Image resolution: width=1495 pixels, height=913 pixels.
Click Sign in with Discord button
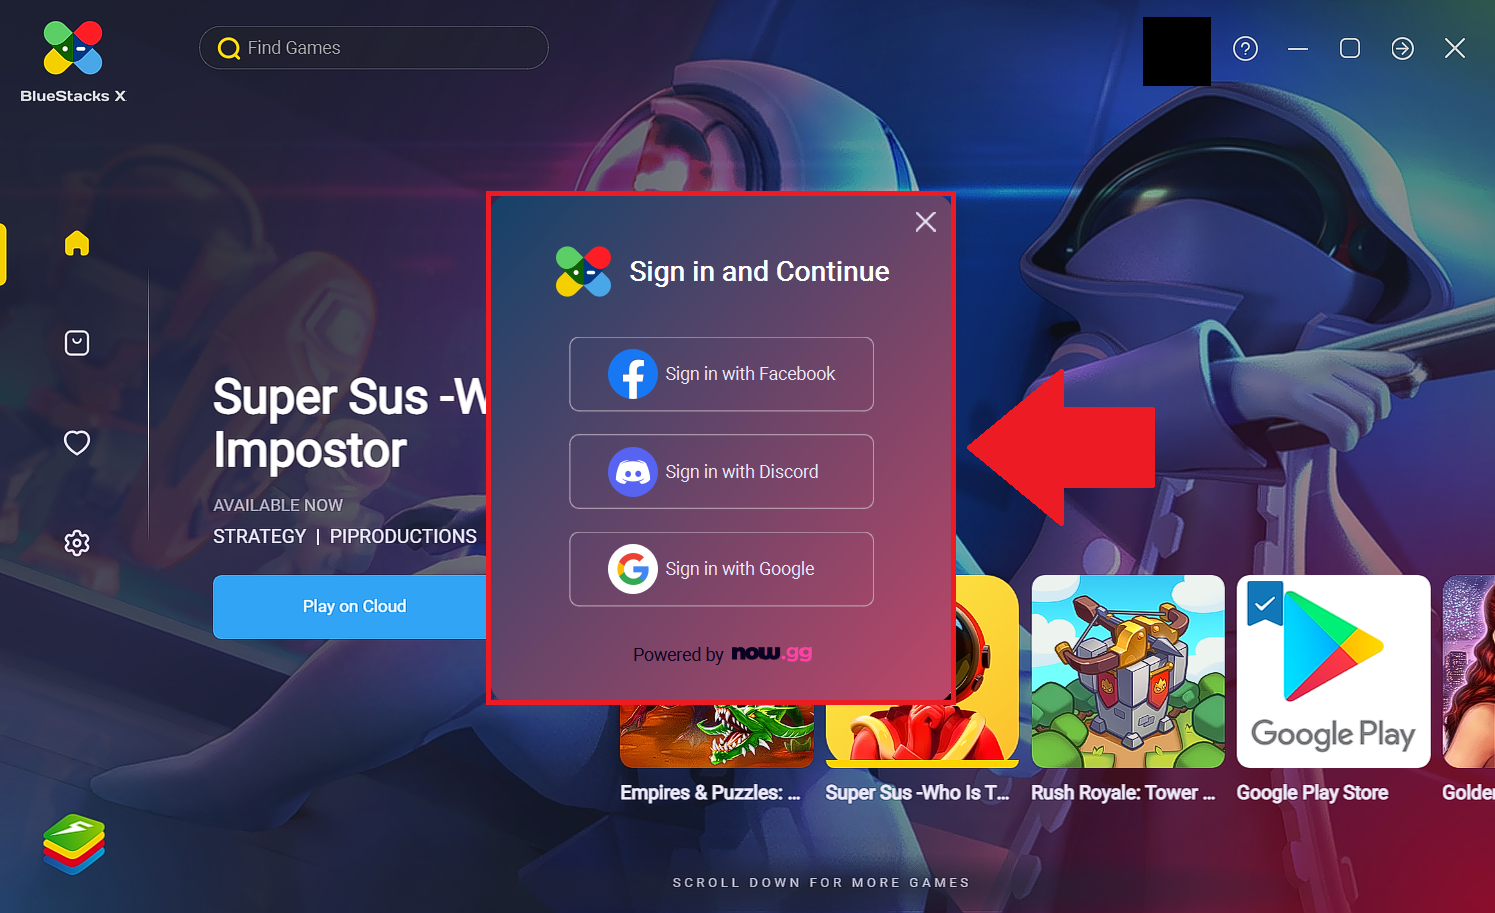pos(721,472)
